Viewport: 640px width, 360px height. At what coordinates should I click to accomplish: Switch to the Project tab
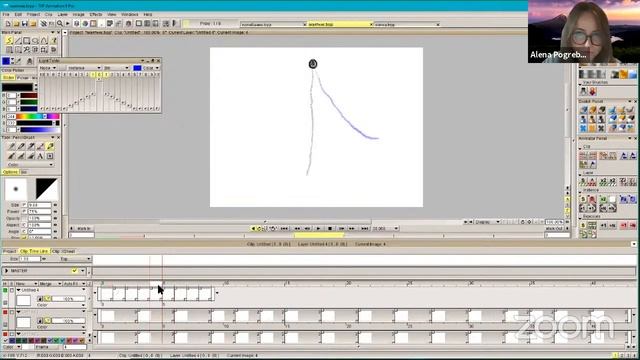[x=9, y=251]
